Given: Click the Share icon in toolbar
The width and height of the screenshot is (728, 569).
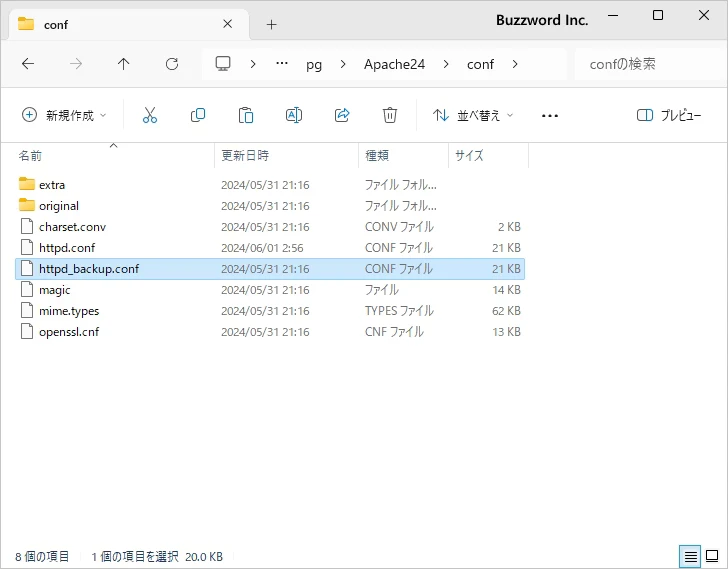Looking at the screenshot, I should 342,115.
